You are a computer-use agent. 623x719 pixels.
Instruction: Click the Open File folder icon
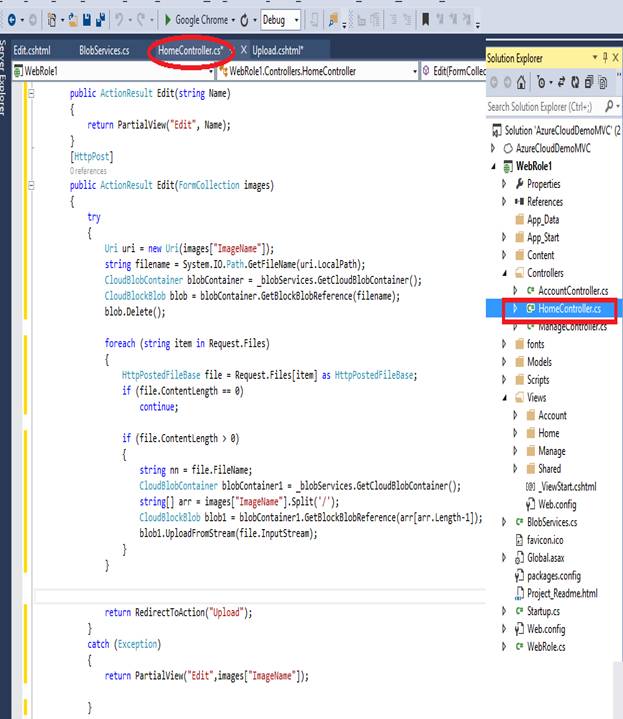pyautogui.click(x=72, y=20)
